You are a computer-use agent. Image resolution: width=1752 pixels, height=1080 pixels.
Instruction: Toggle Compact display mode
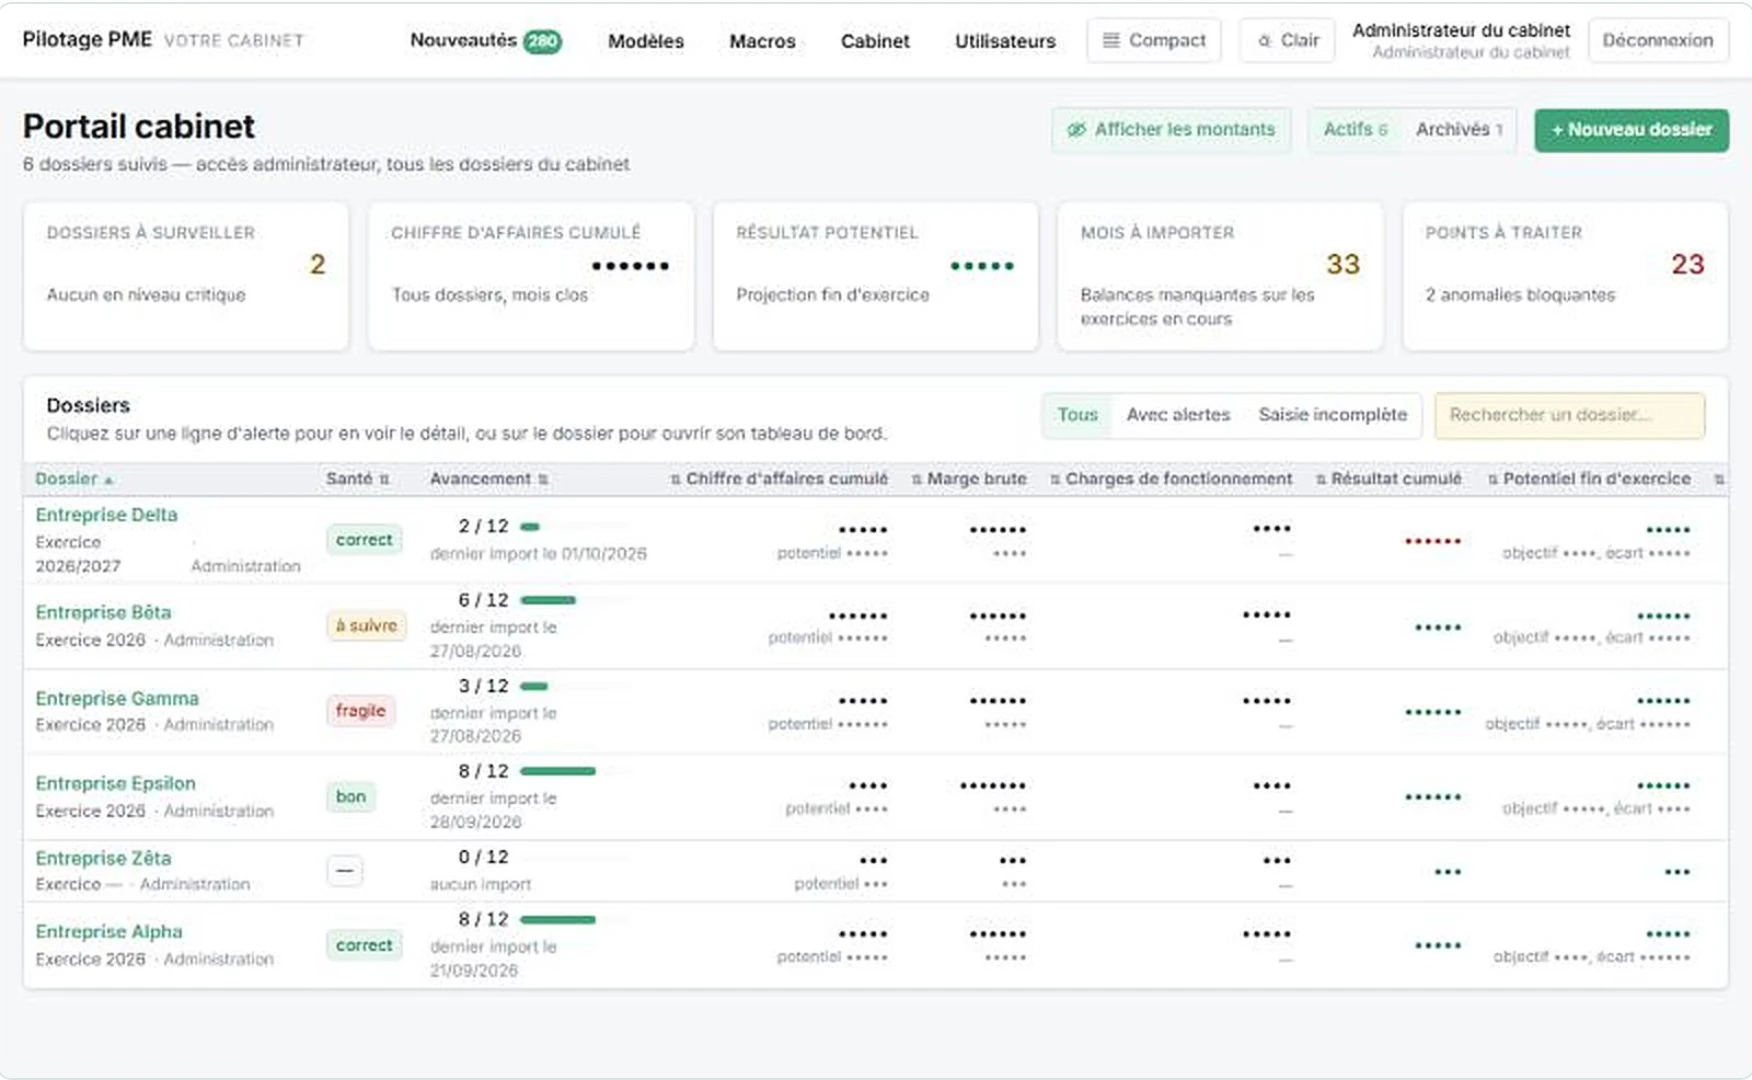click(1154, 41)
